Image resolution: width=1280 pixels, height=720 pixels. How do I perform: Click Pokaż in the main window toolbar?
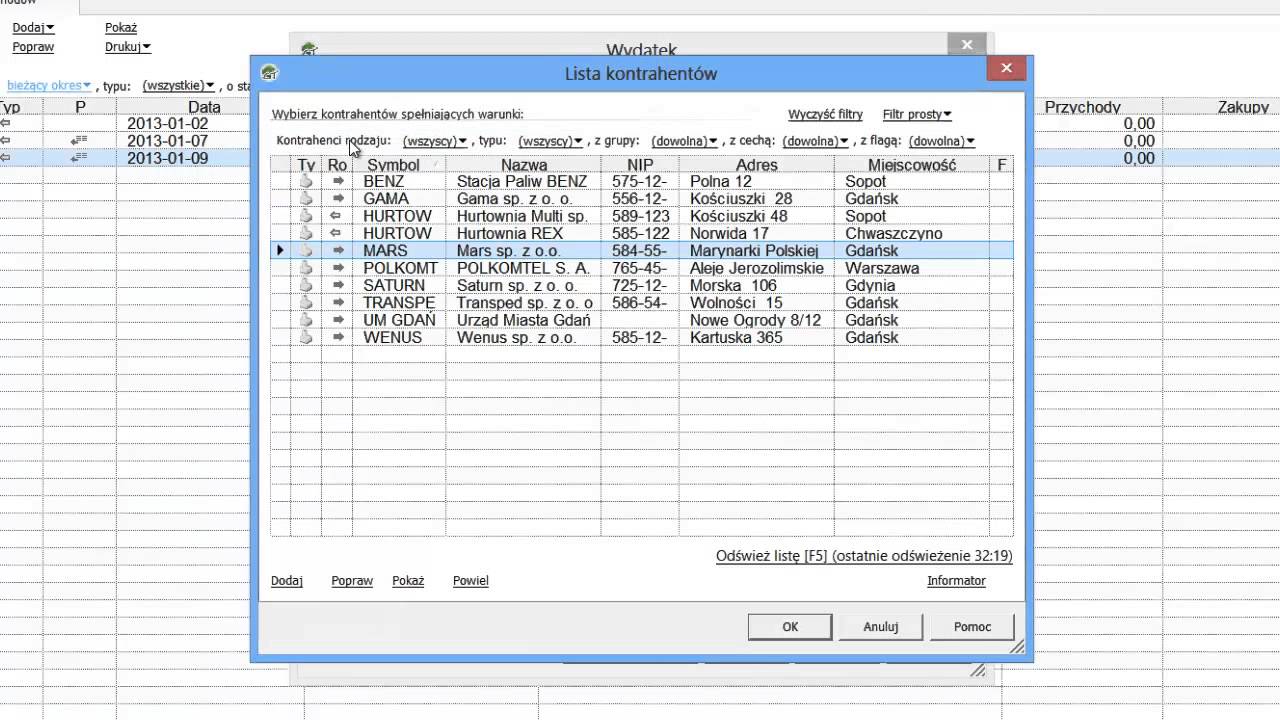[x=121, y=28]
